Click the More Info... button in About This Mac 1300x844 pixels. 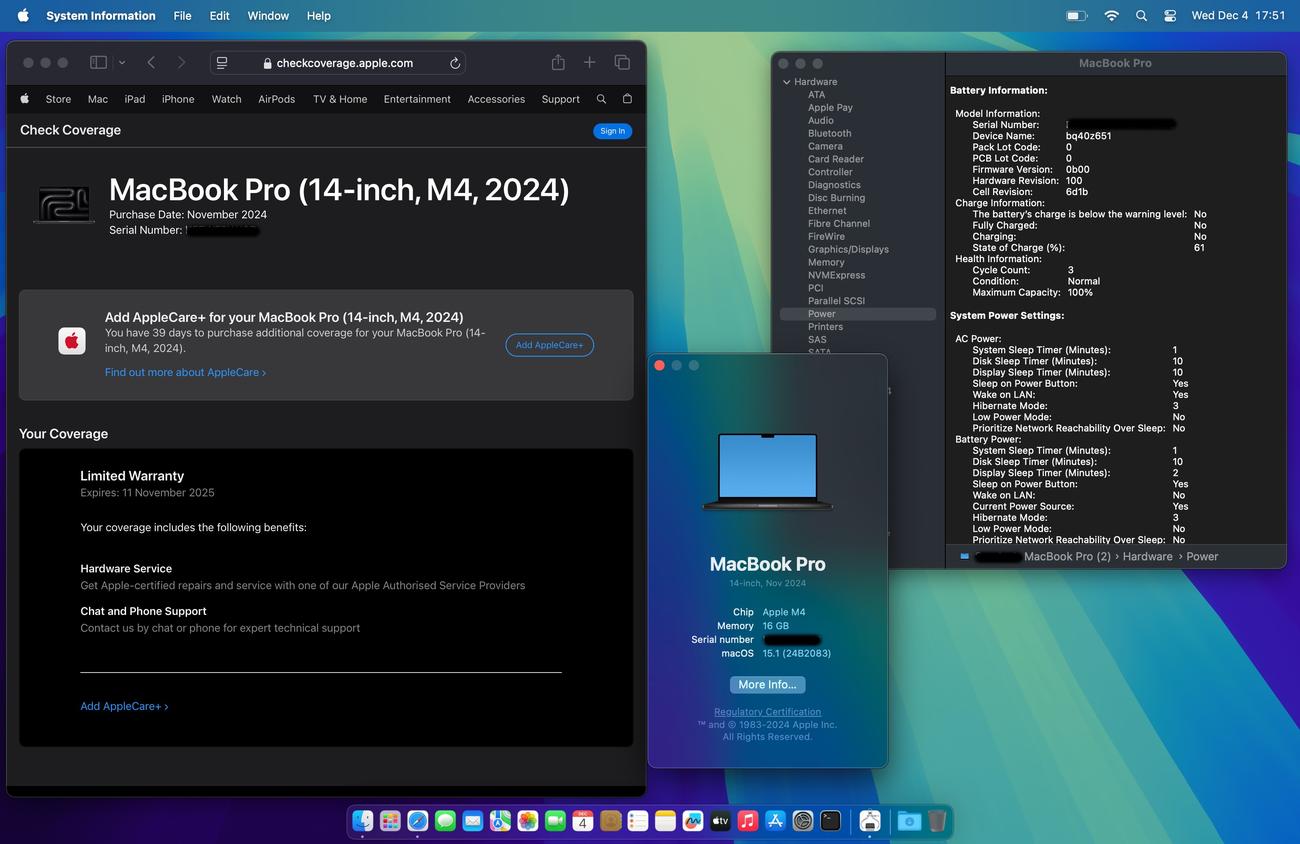767,685
